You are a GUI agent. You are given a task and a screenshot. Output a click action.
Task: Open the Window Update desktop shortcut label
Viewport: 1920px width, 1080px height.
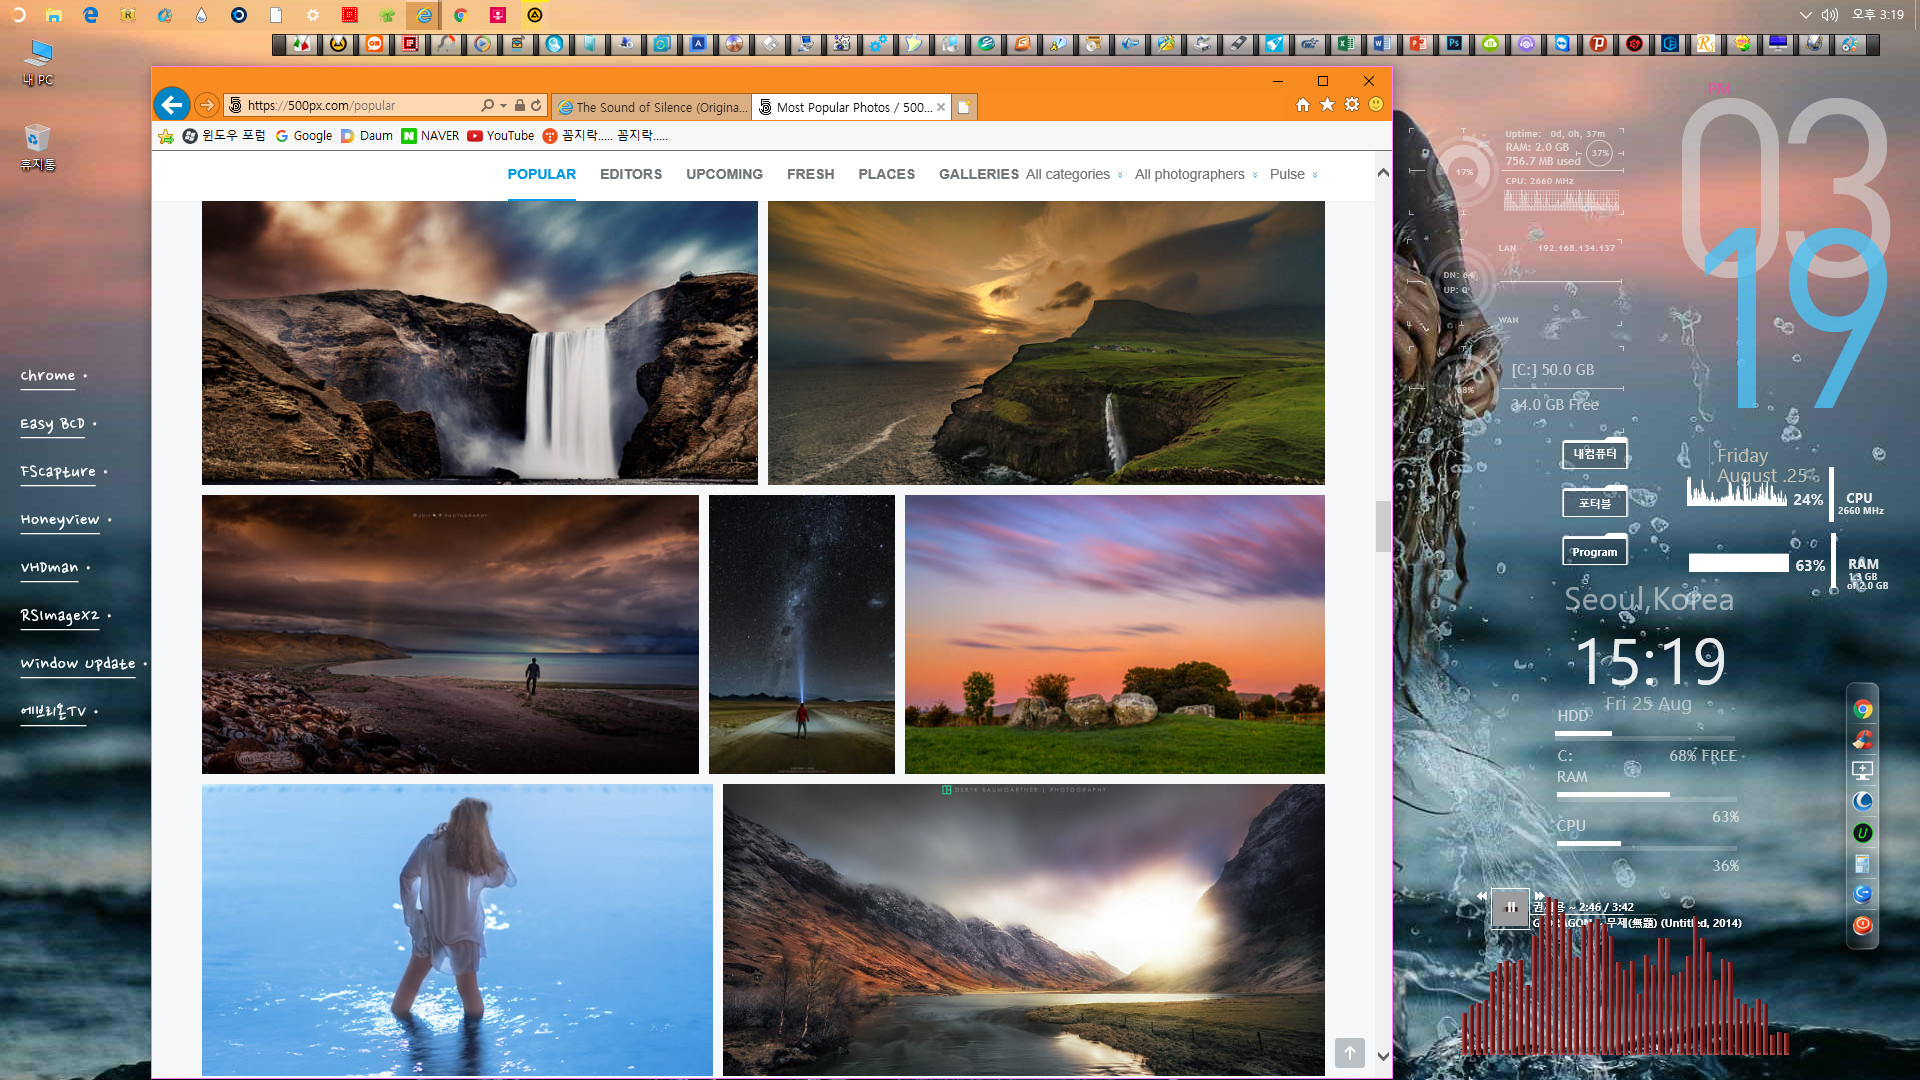tap(78, 664)
